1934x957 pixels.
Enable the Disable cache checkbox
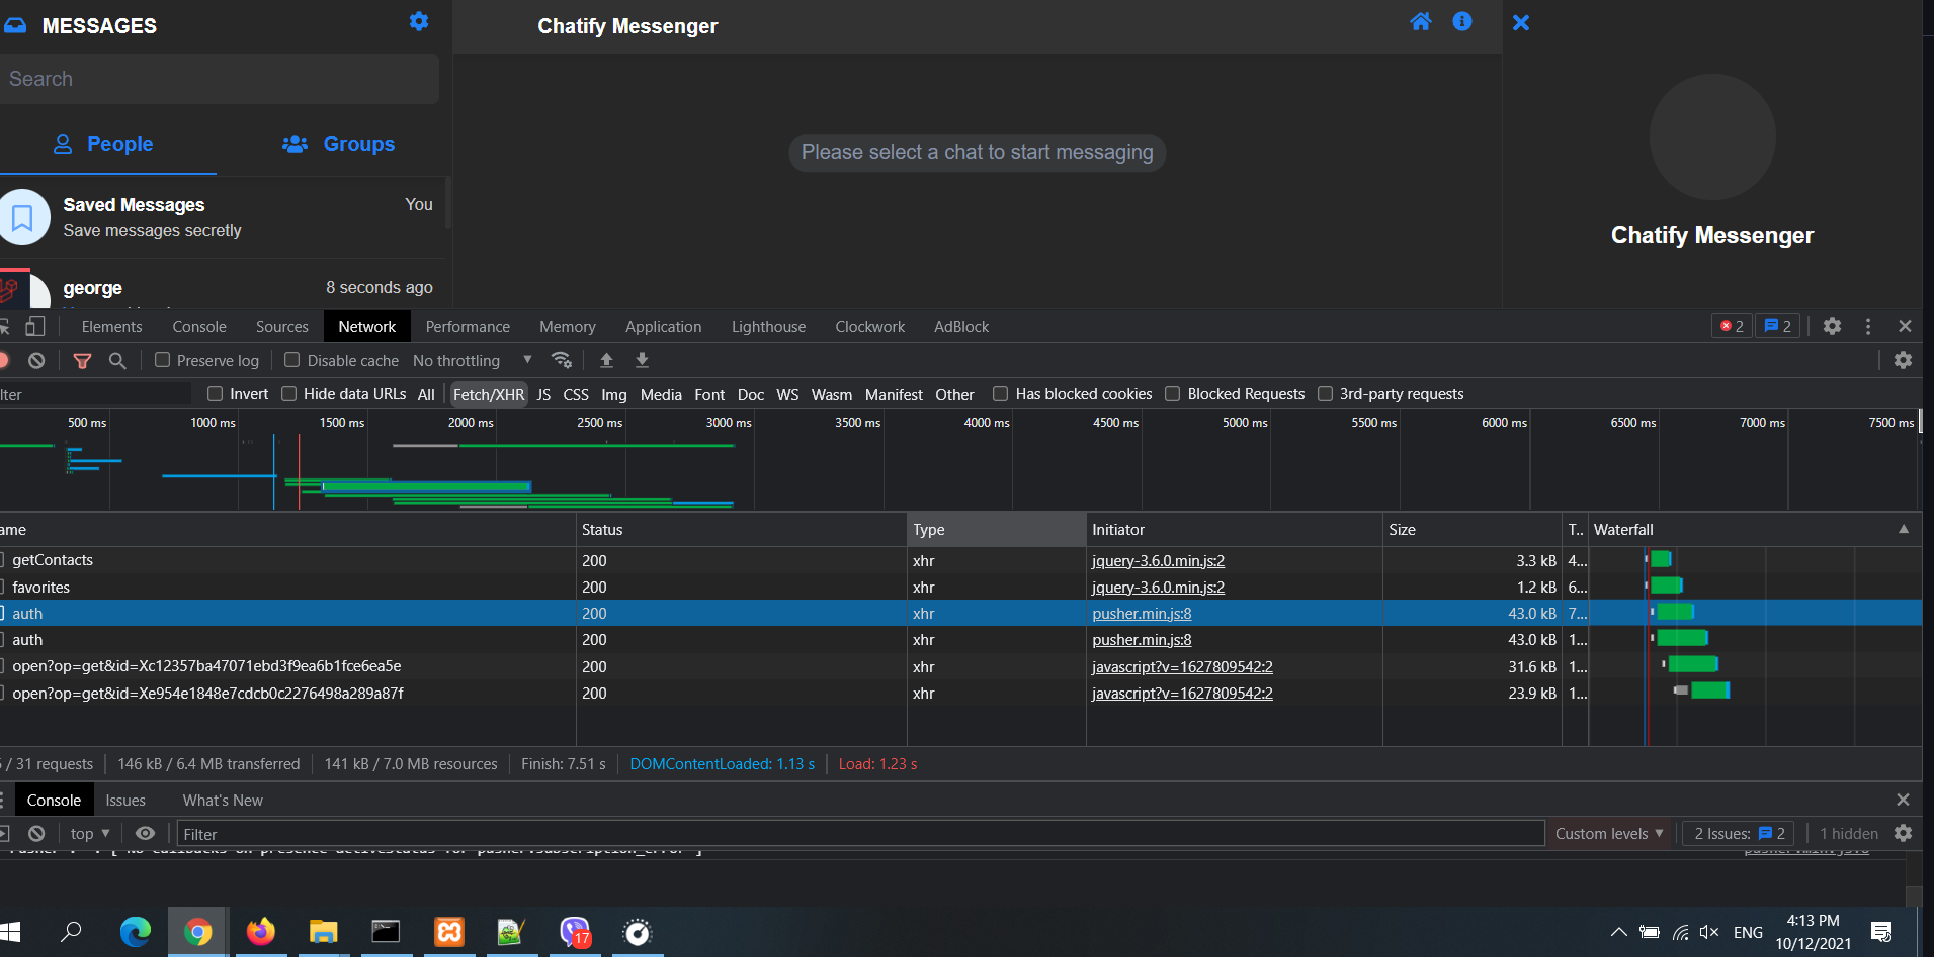291,360
